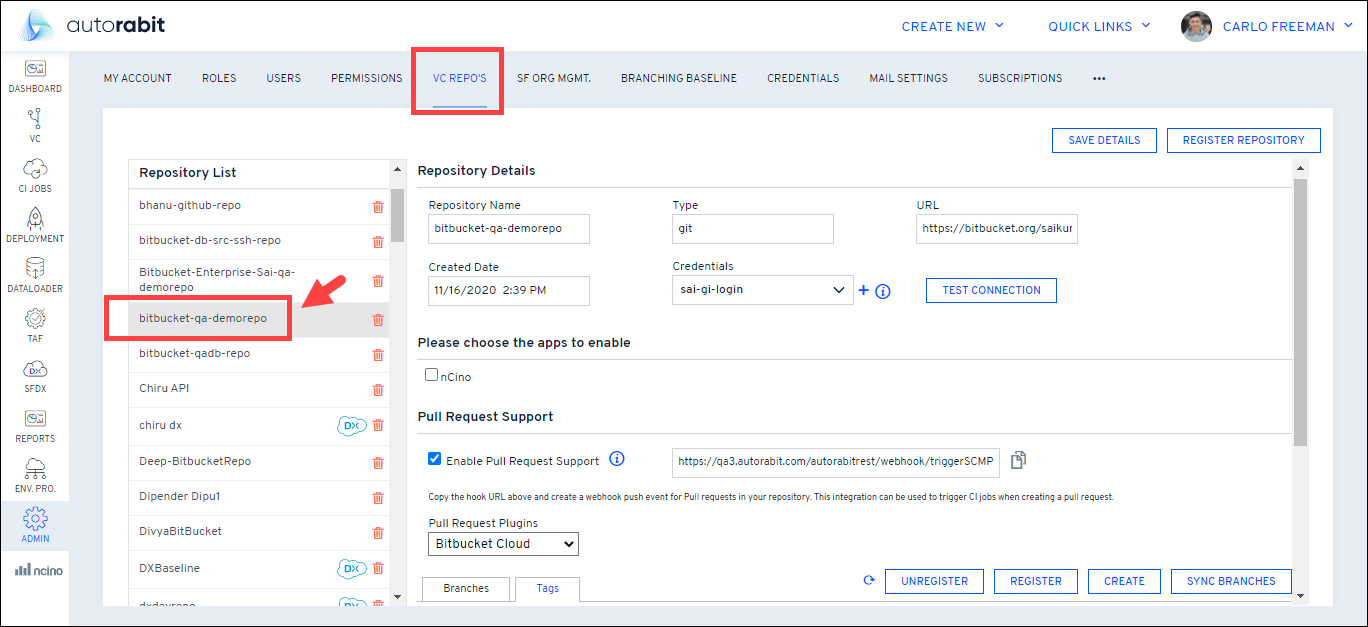Viewport: 1368px width, 627px height.
Task: Click delete icon for bhanu-github-repo
Action: pos(378,207)
